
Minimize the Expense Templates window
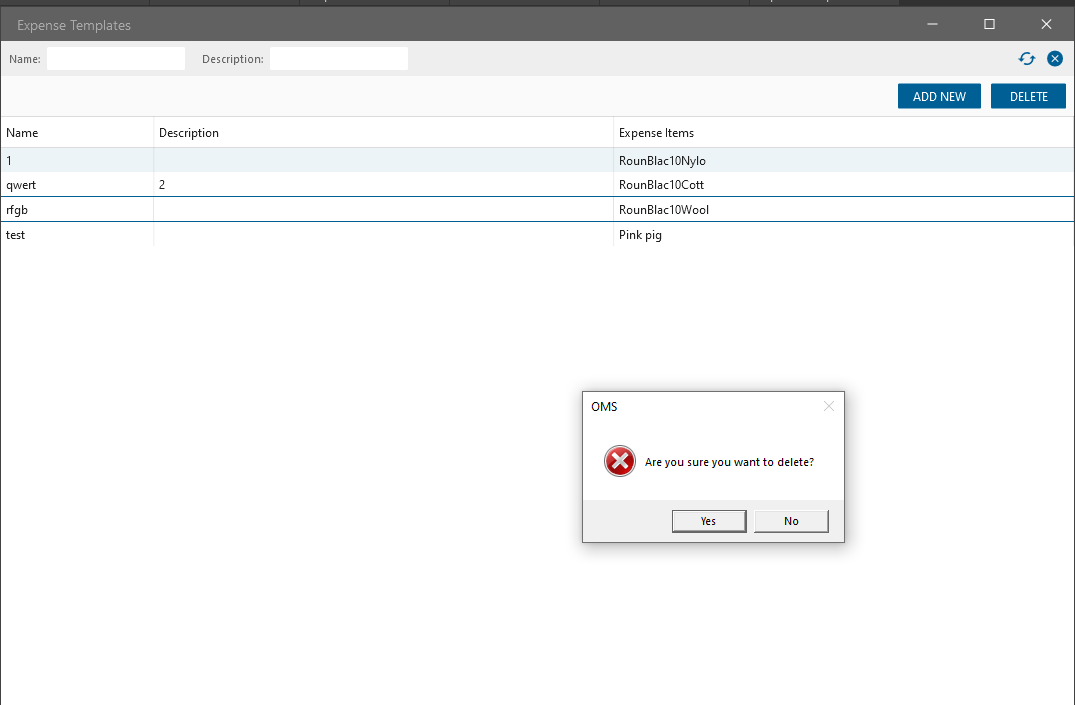931,24
